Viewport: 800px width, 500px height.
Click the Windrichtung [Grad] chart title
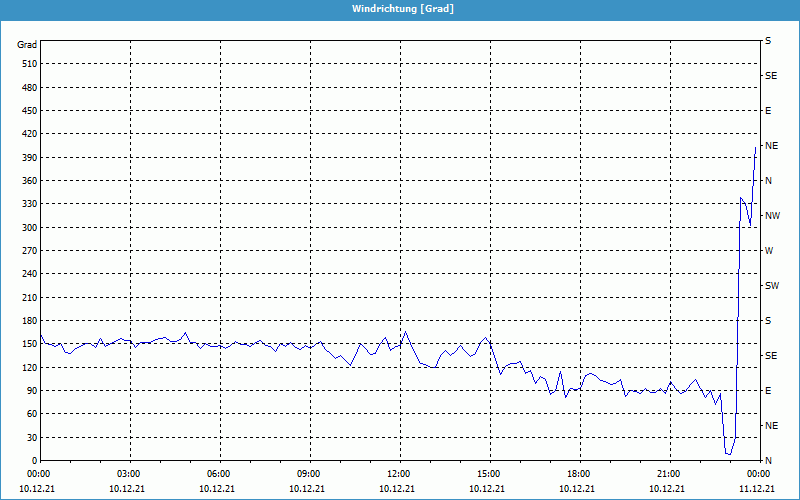pyautogui.click(x=400, y=8)
